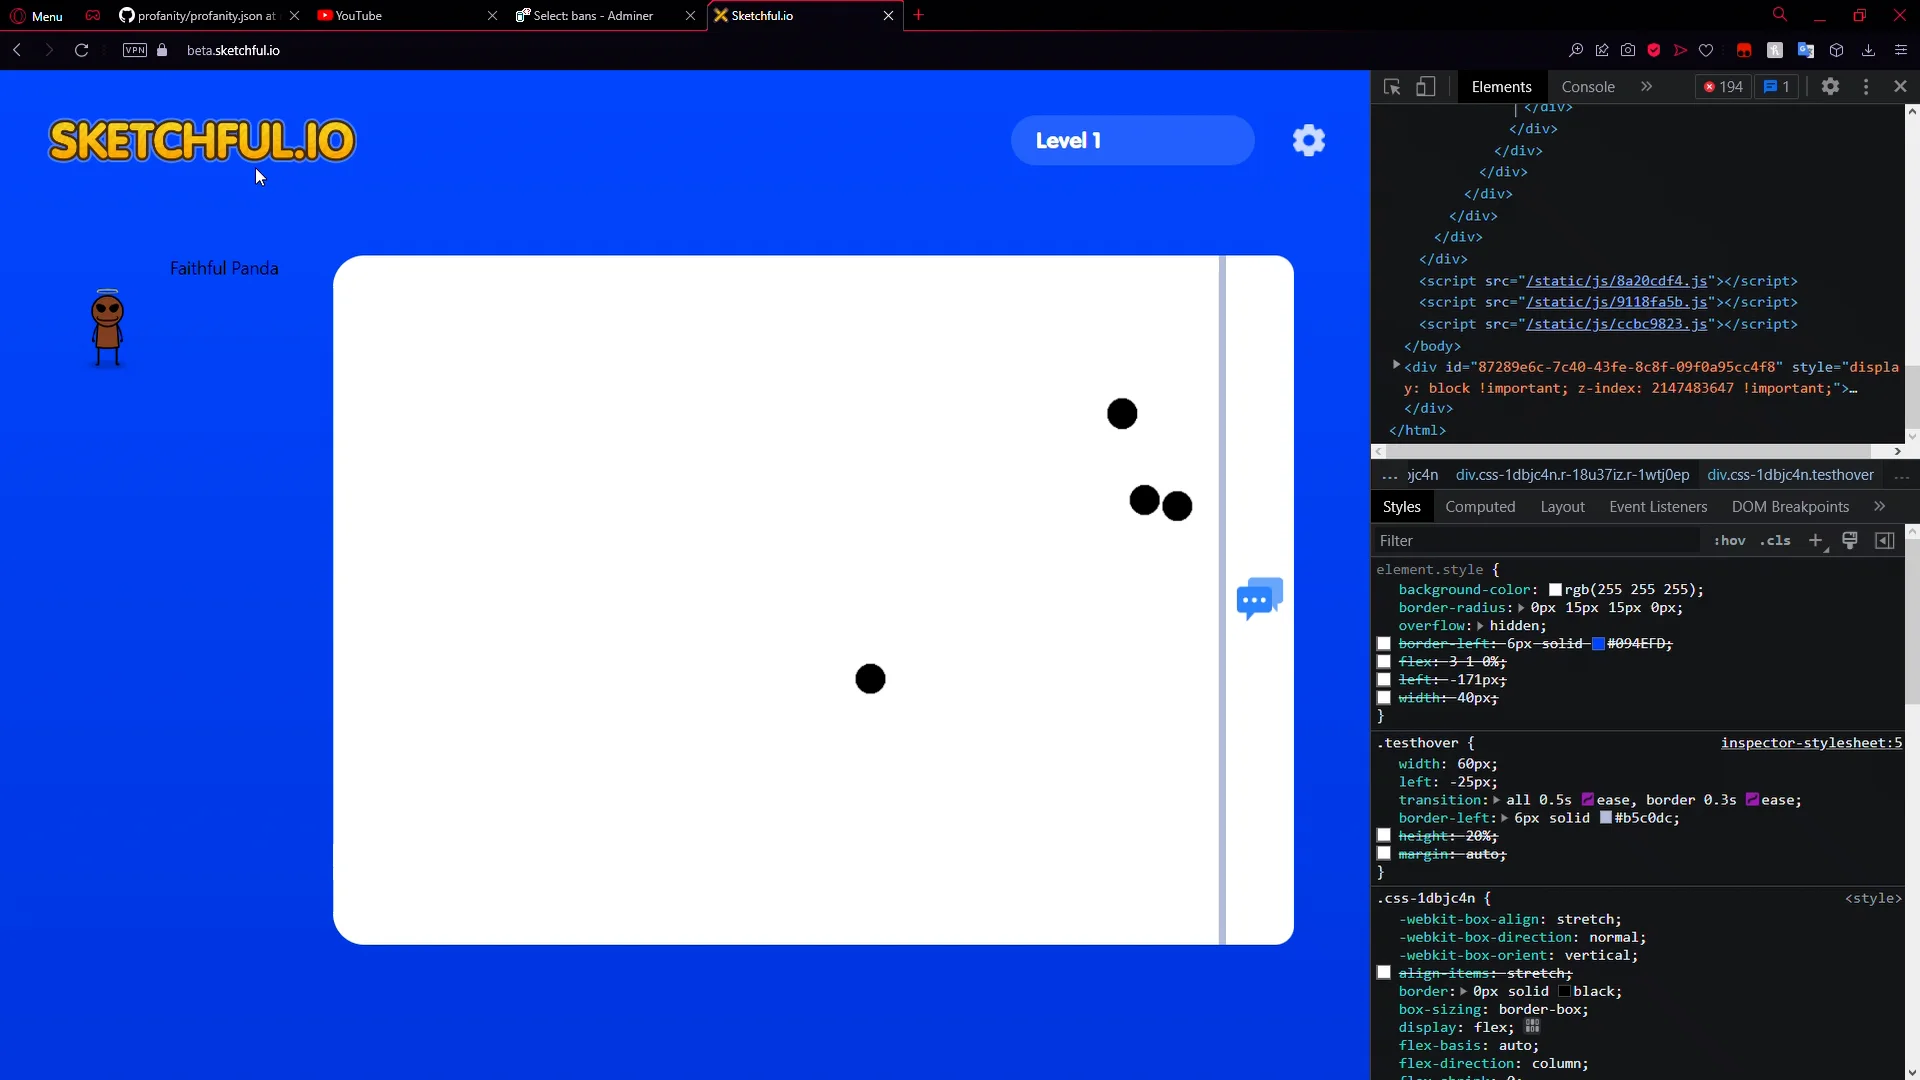This screenshot has width=1920, height=1080.
Task: Show the 194 errors counter
Action: [x=1723, y=87]
